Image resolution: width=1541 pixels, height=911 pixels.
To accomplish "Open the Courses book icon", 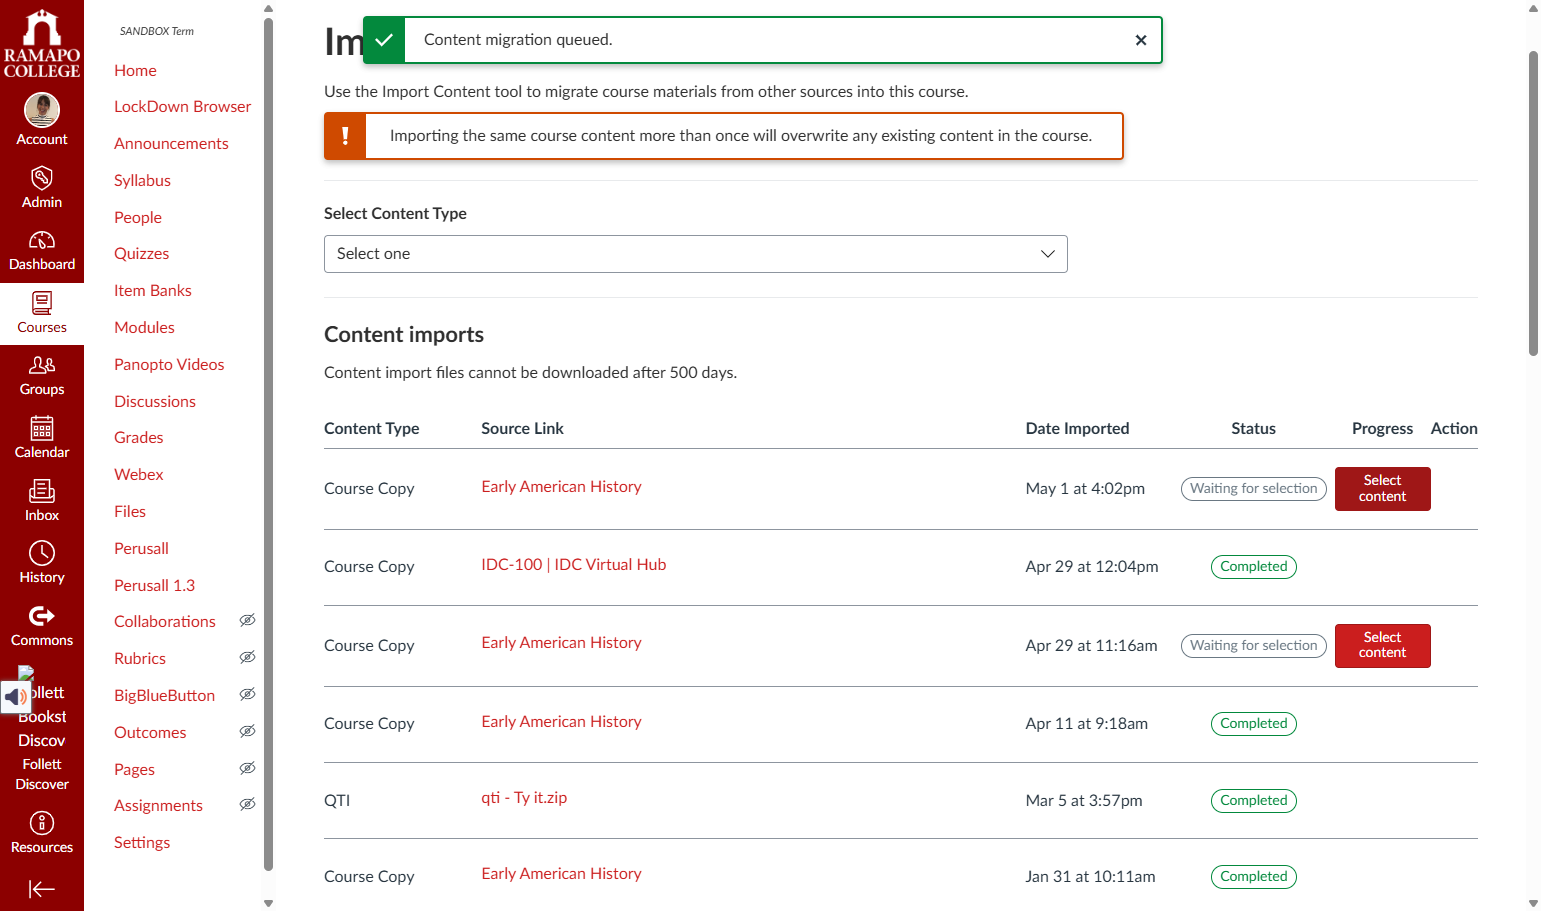I will (42, 313).
